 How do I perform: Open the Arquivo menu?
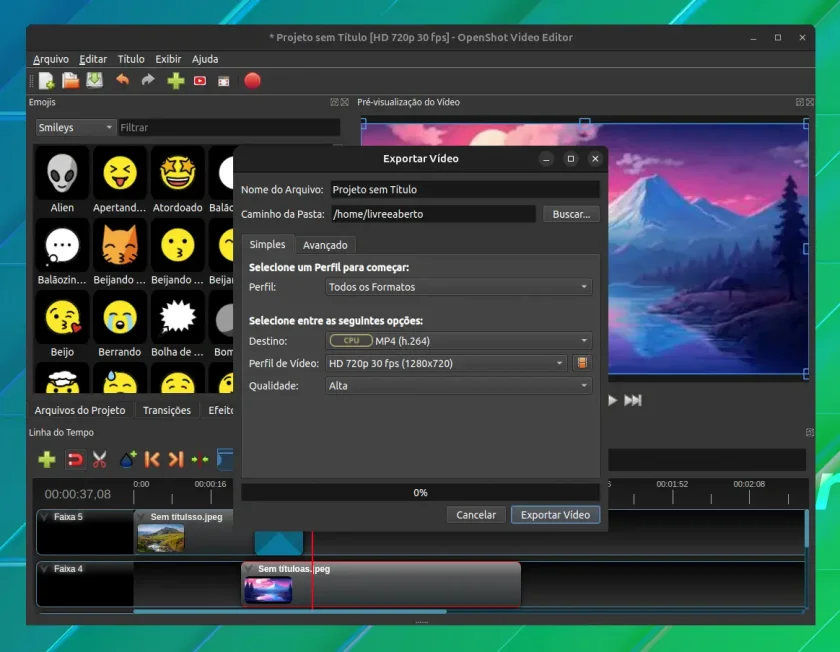click(x=51, y=59)
